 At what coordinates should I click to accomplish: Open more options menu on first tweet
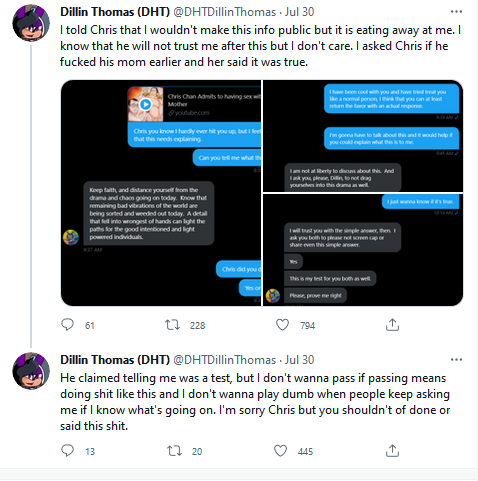pos(456,12)
